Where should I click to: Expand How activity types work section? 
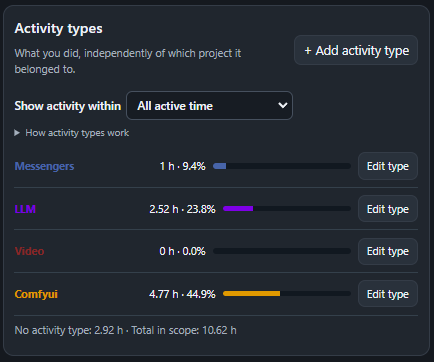tap(72, 133)
